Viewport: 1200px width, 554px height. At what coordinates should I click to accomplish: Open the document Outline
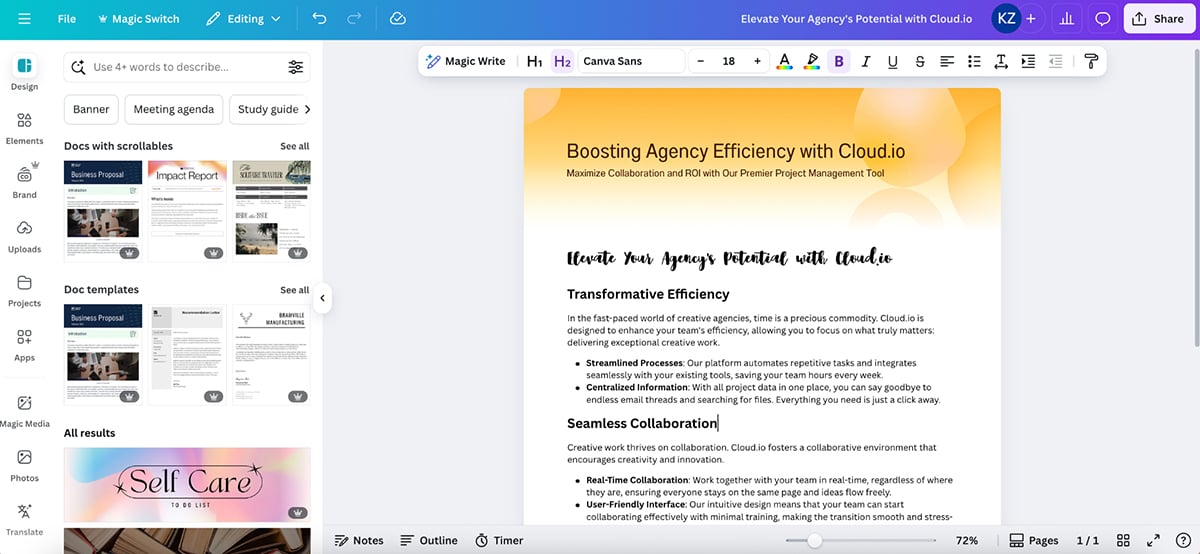click(428, 540)
